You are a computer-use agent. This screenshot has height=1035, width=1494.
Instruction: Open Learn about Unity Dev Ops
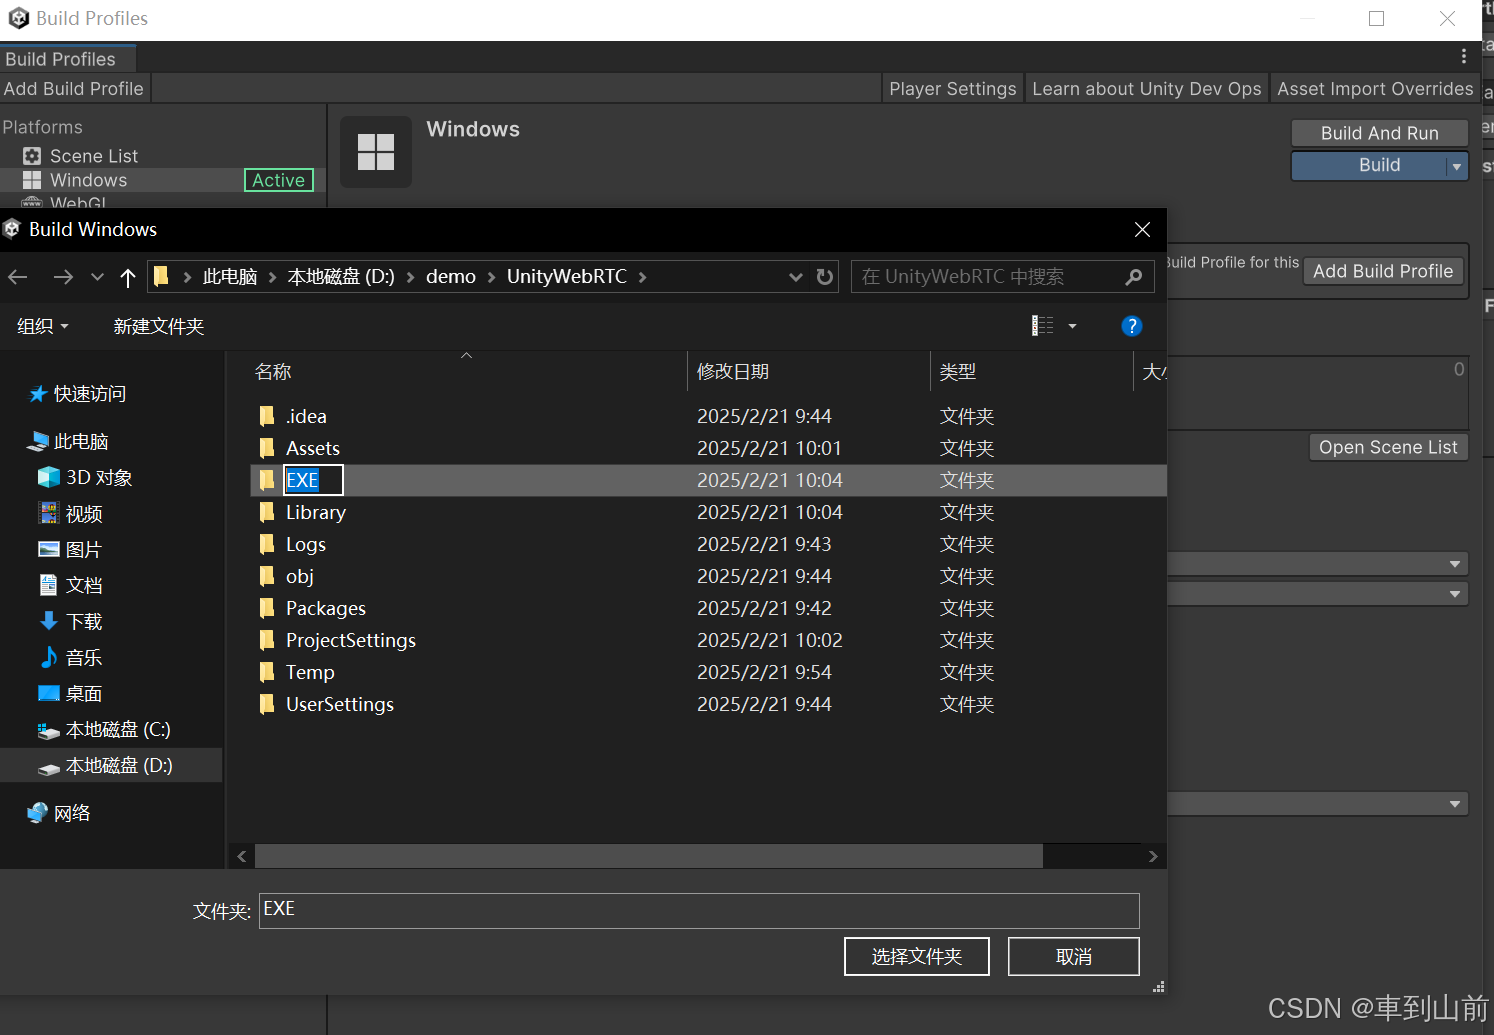(x=1147, y=89)
